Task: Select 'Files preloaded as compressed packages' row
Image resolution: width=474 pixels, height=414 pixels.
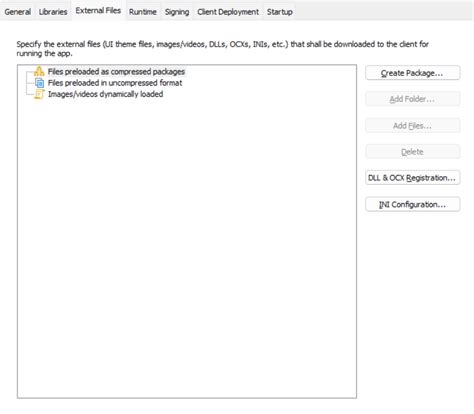Action: (x=116, y=71)
